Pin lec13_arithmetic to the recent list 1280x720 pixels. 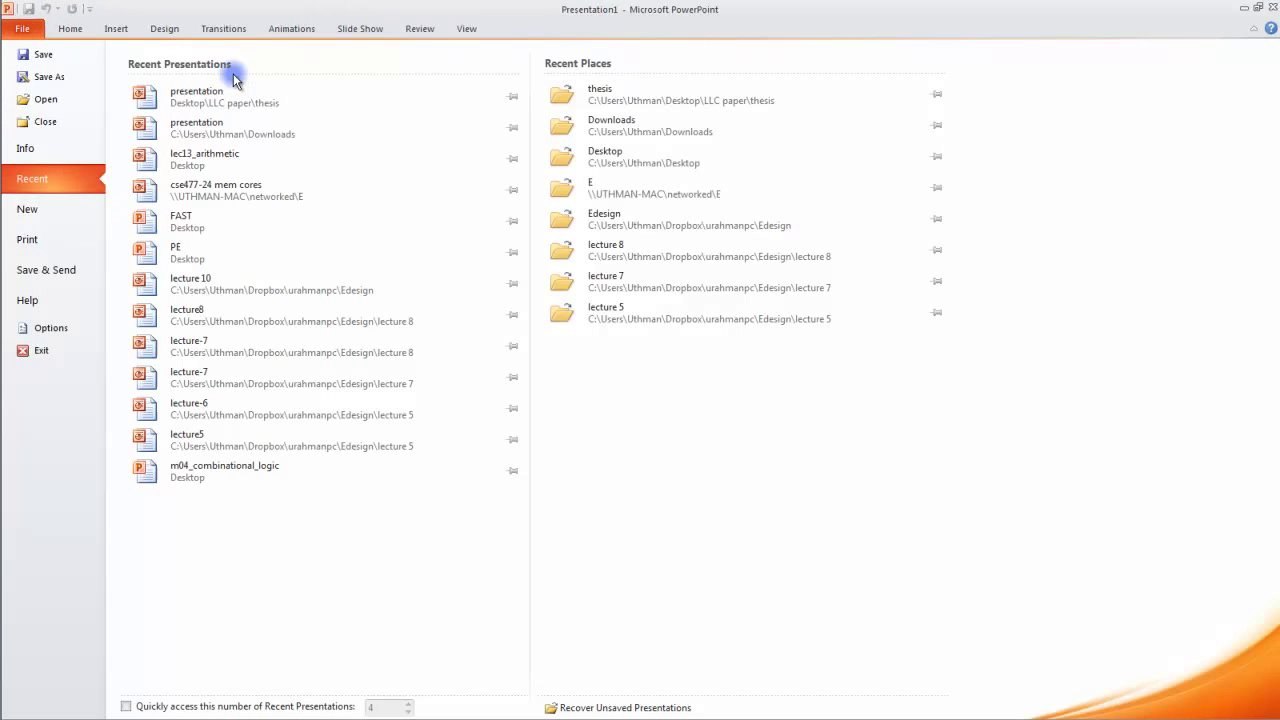pyautogui.click(x=513, y=159)
